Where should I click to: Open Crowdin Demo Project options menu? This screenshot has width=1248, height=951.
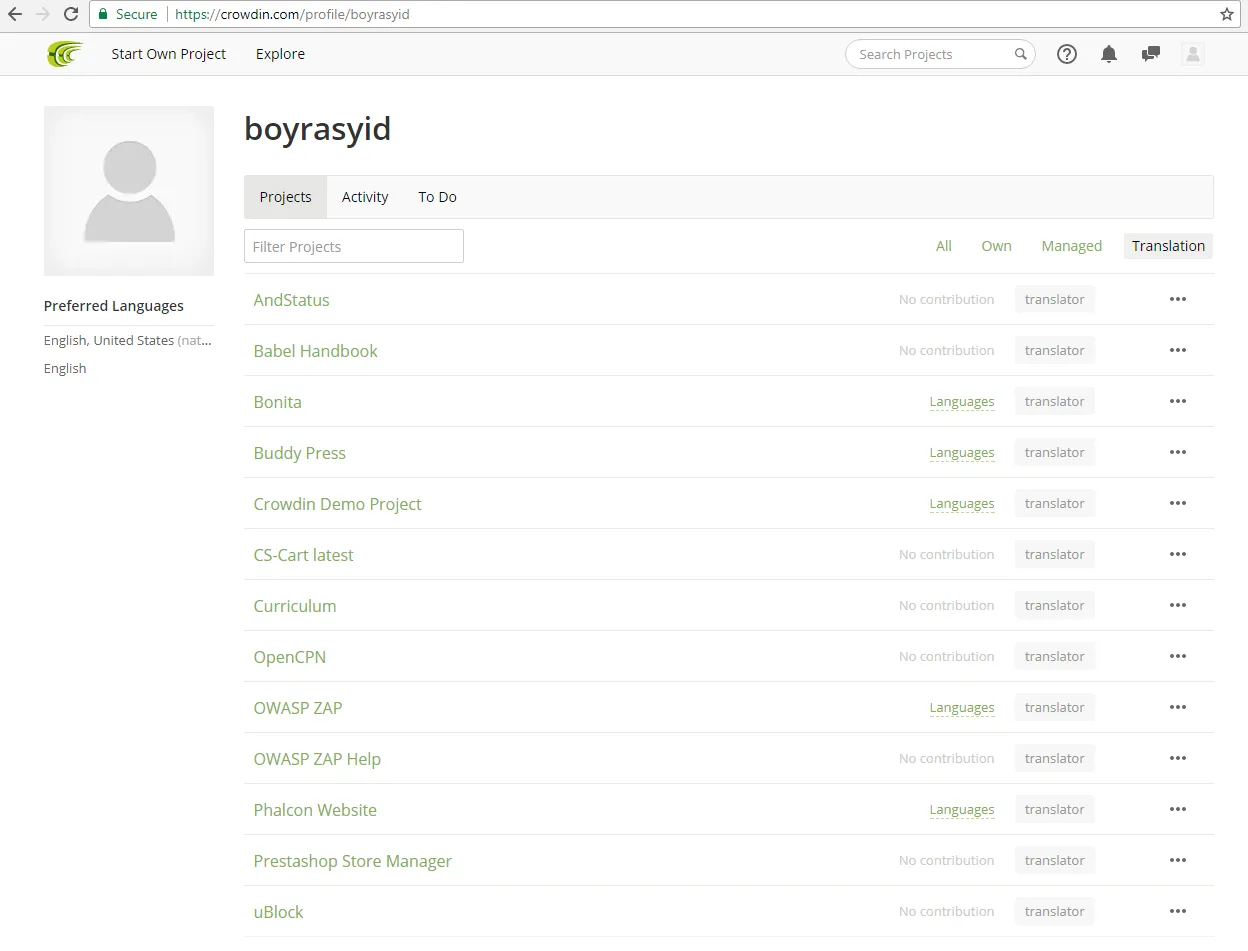[1177, 503]
